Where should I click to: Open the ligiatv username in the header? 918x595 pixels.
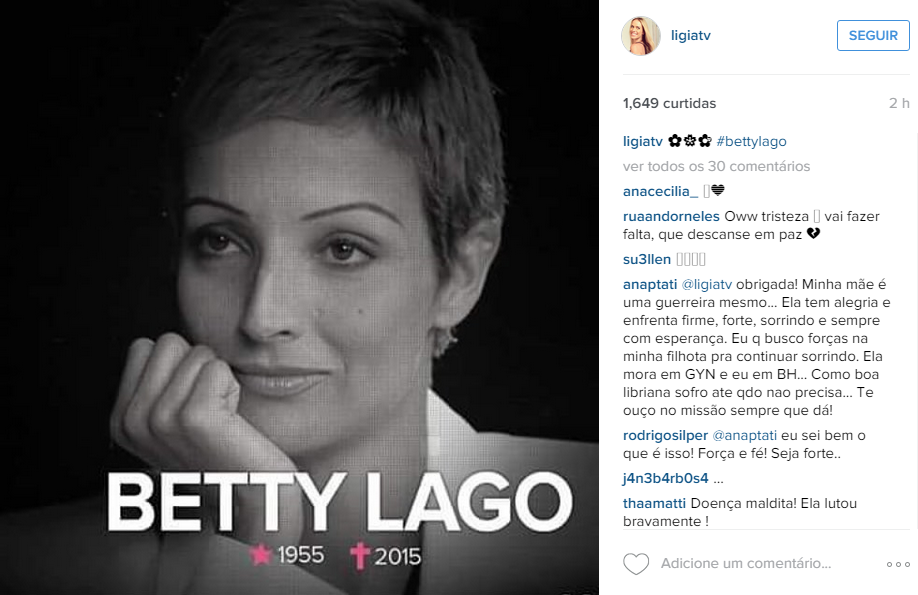click(x=690, y=36)
